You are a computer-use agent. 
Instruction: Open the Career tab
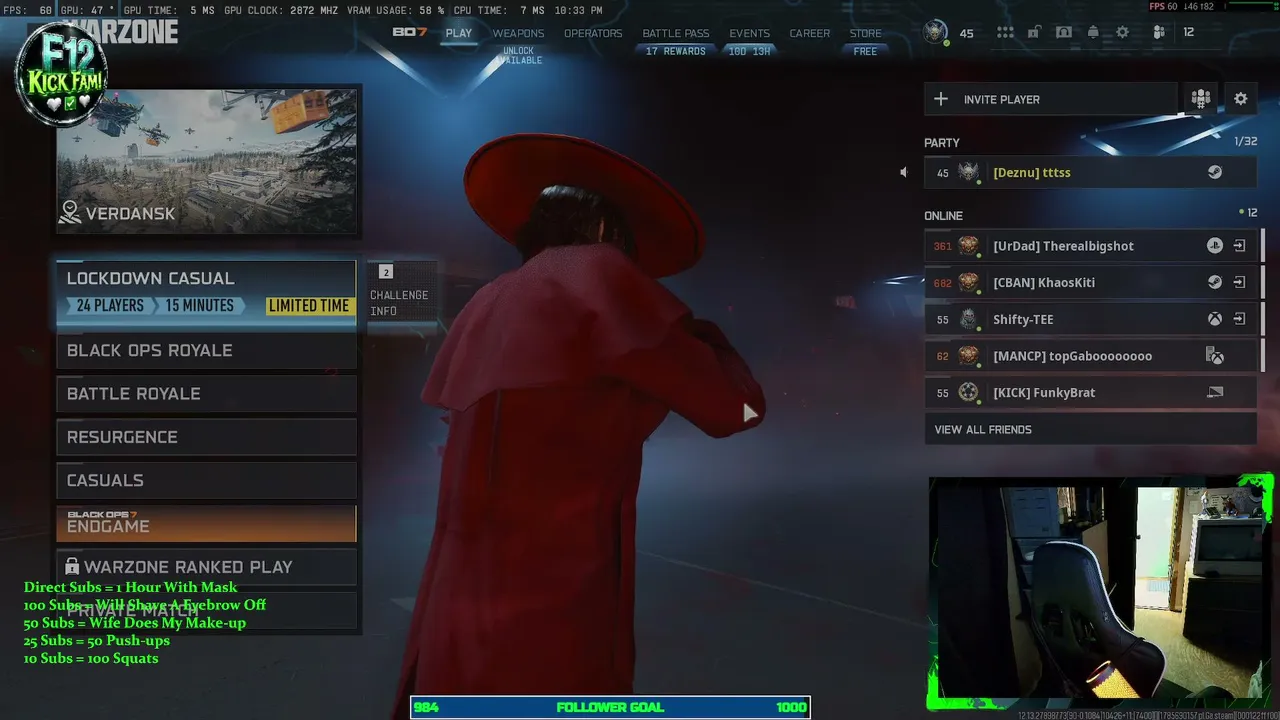[x=810, y=33]
